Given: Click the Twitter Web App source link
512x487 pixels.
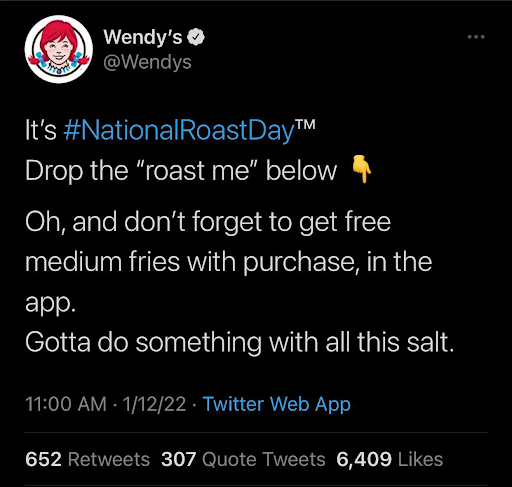Looking at the screenshot, I should click(277, 404).
